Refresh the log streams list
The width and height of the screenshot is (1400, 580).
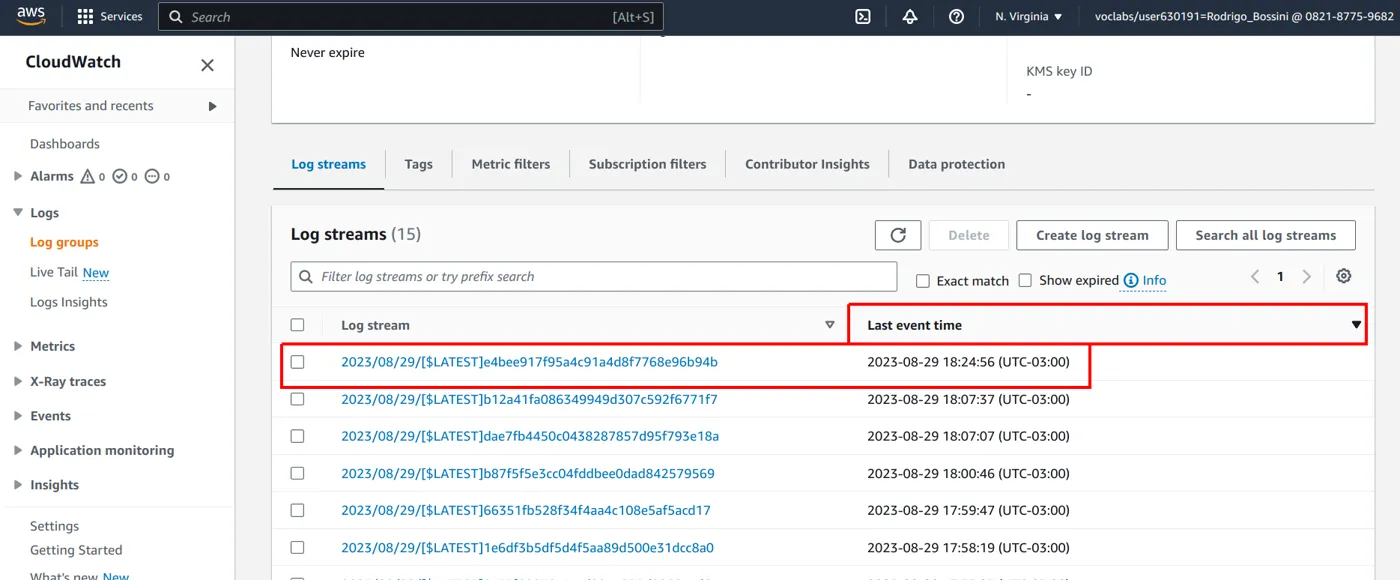pyautogui.click(x=898, y=235)
